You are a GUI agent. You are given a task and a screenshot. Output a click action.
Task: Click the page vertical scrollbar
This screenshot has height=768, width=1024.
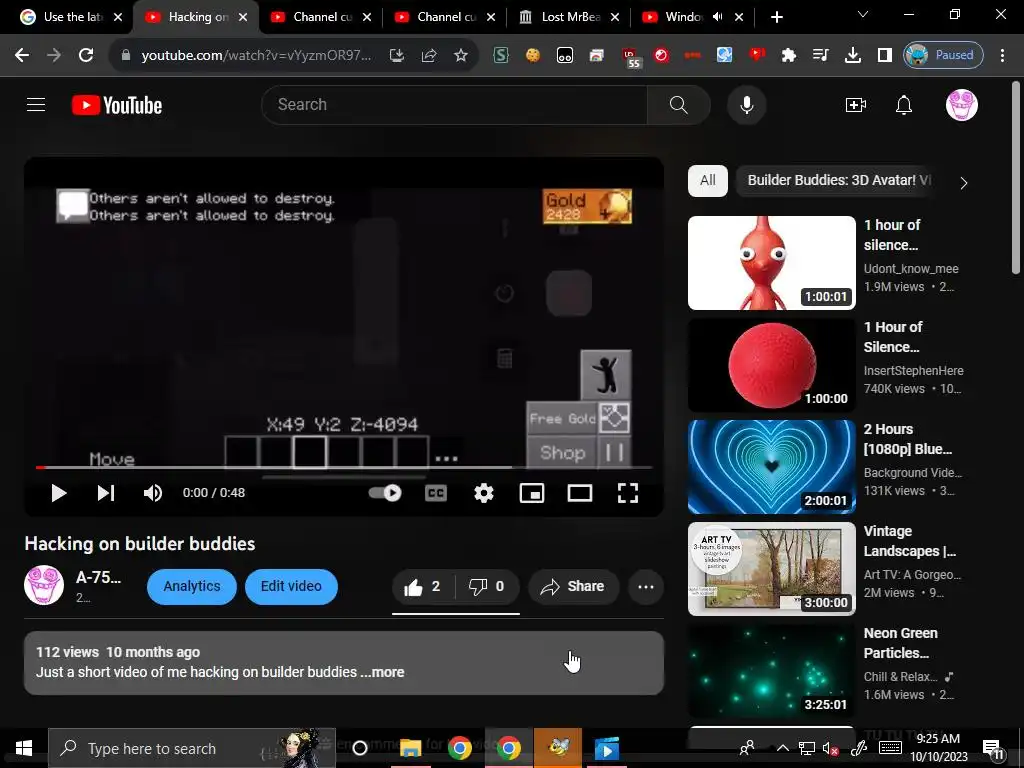[1016, 176]
